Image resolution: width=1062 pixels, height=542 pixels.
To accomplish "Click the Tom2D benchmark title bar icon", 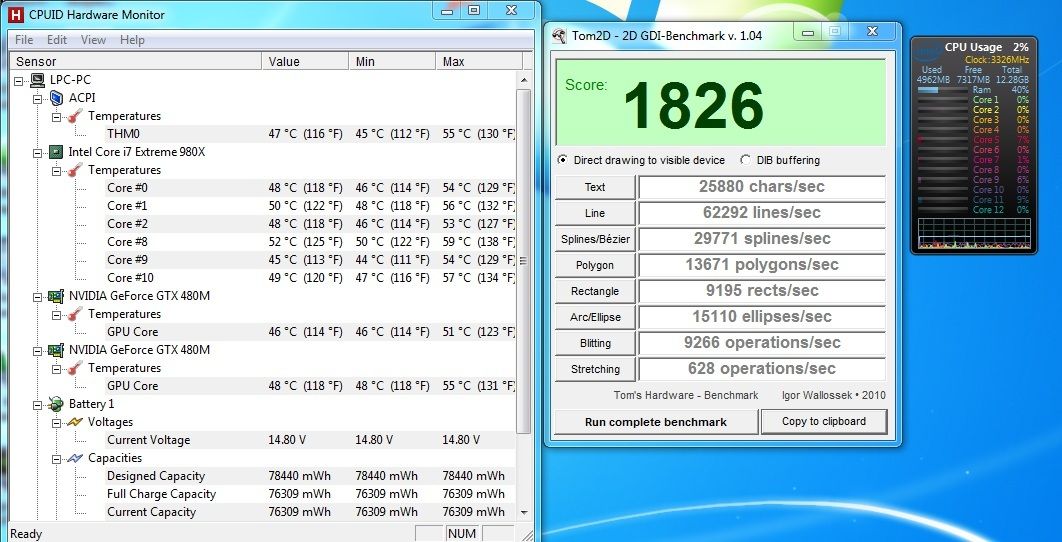I will point(559,35).
